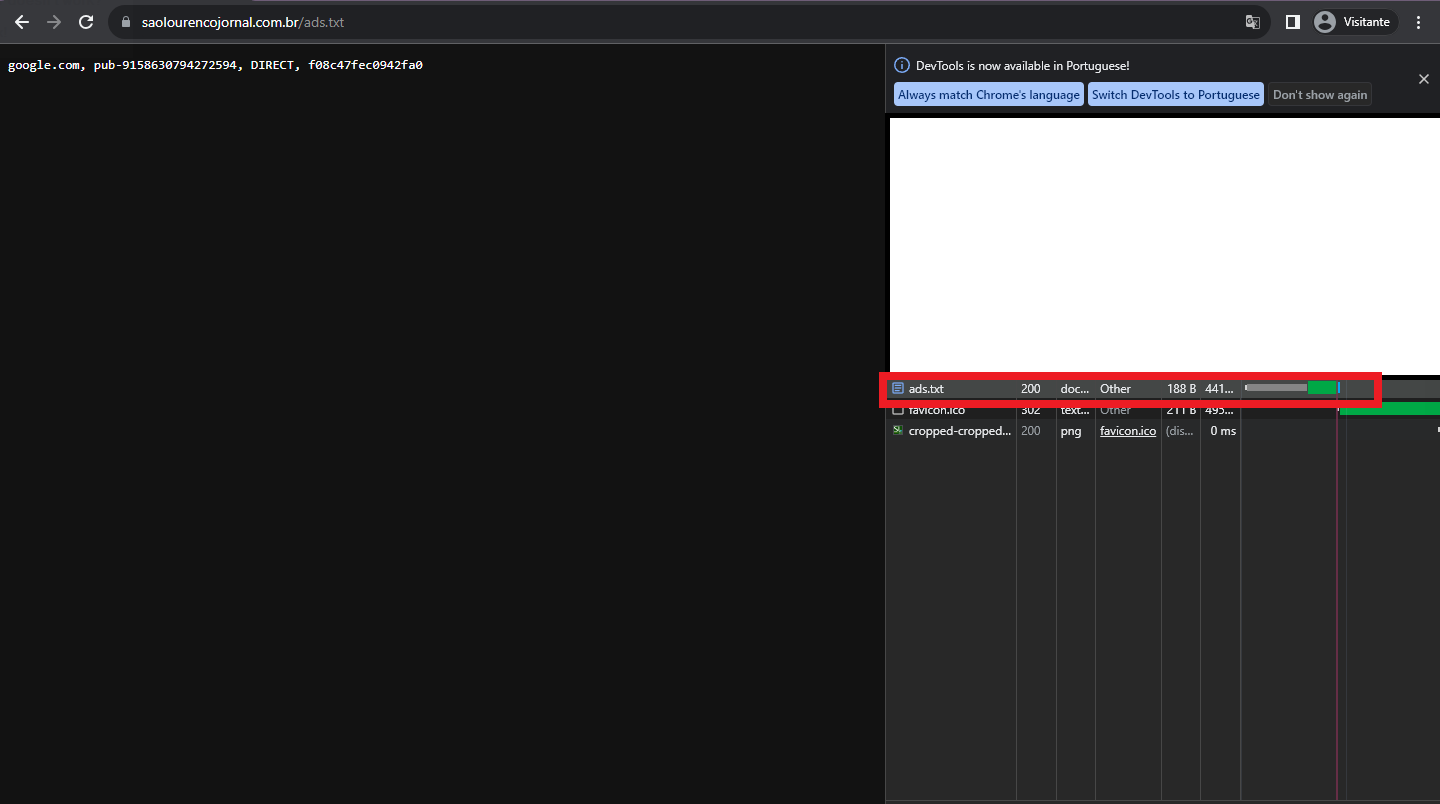Viewport: 1440px width, 804px height.
Task: Toggle the browser side panel icon
Action: 1293,22
